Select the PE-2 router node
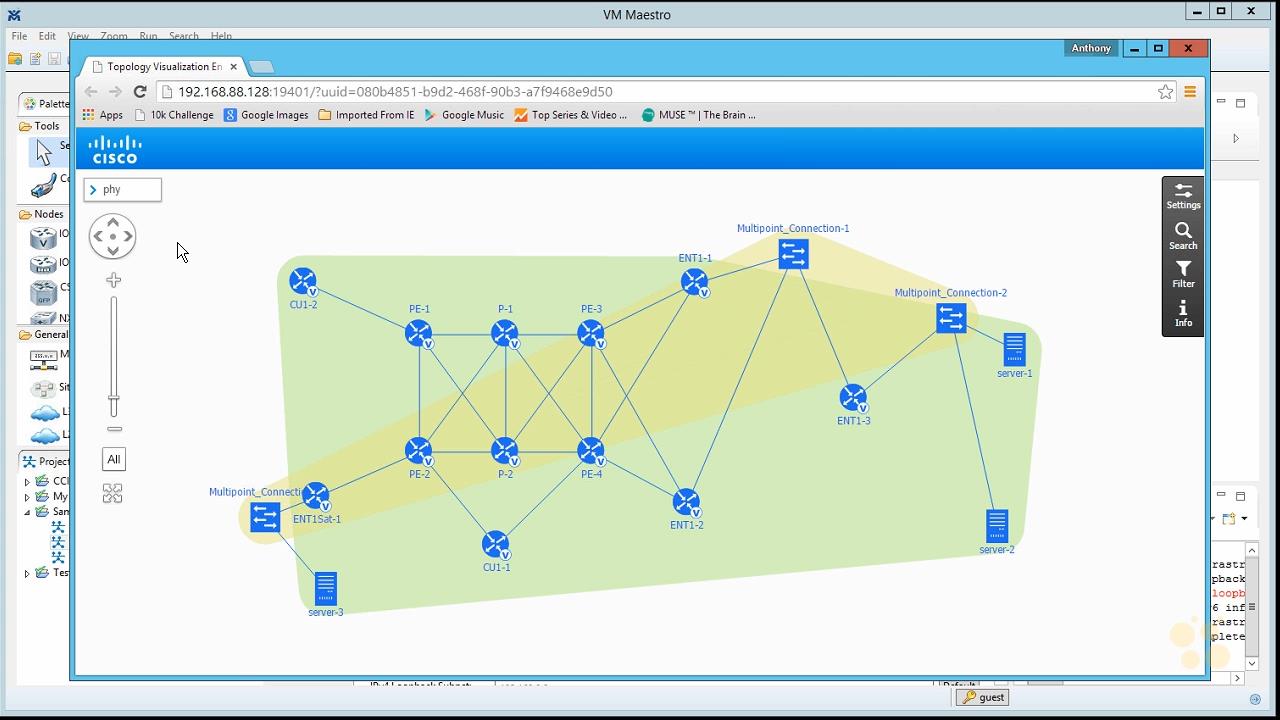1280x720 pixels. tap(419, 452)
